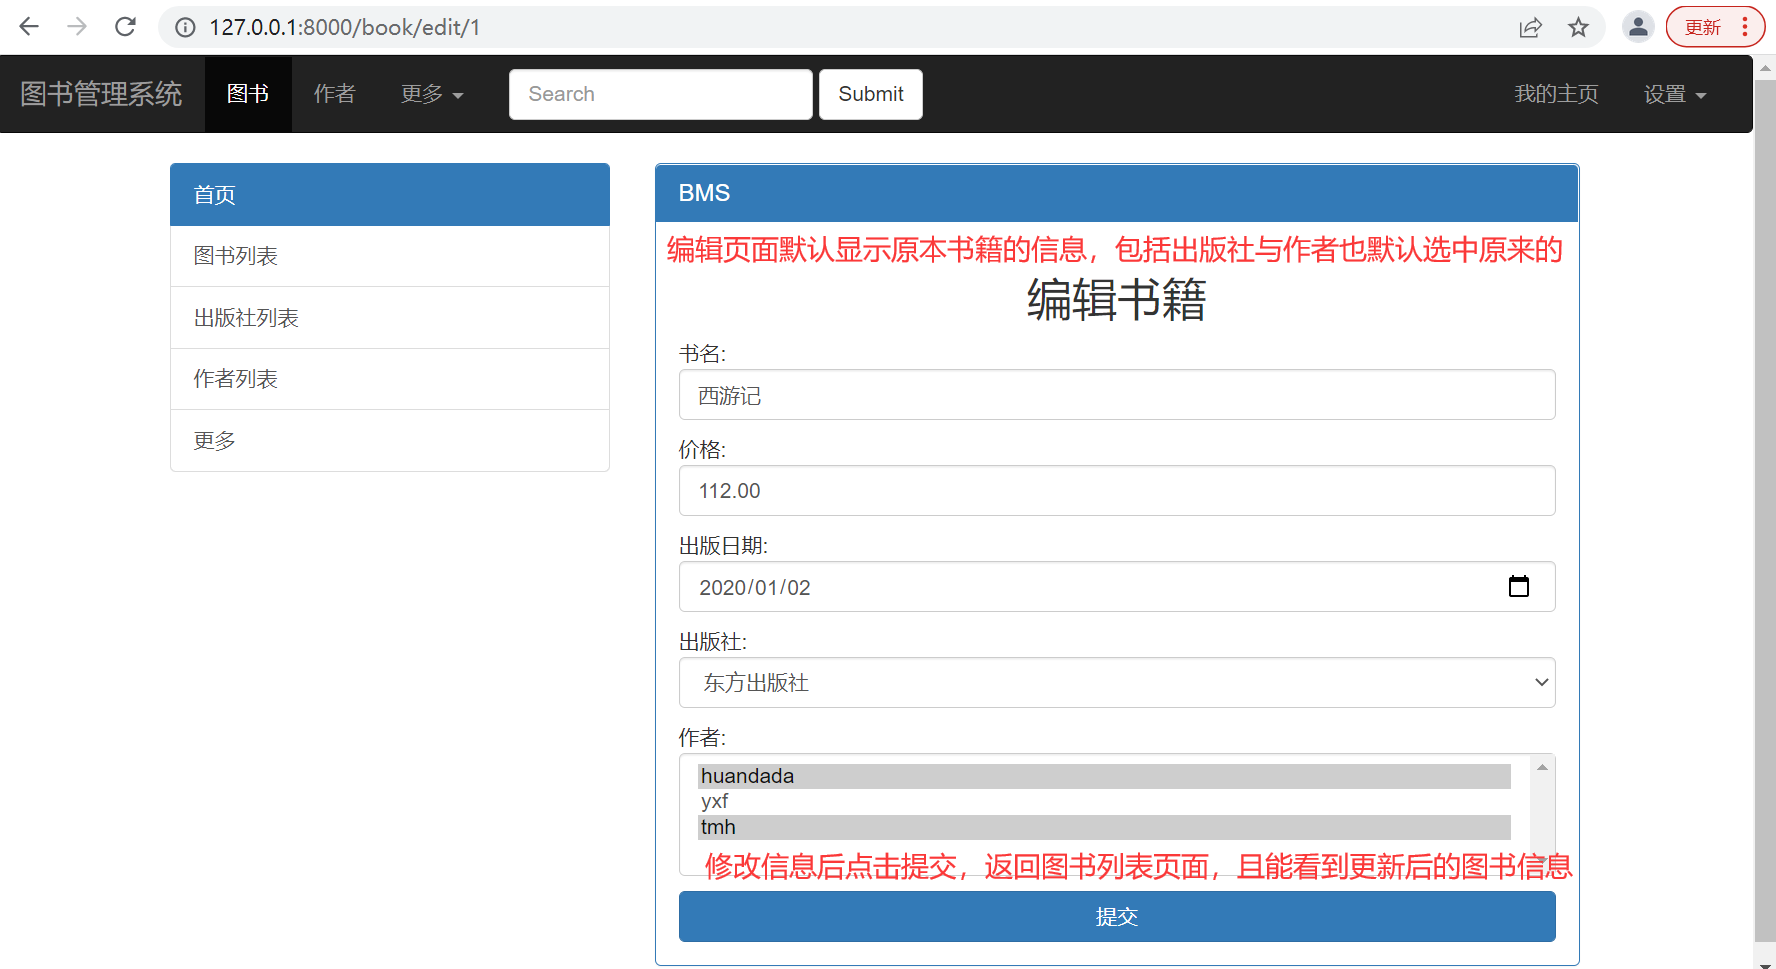Open 图书列表 in the sidebar

390,256
